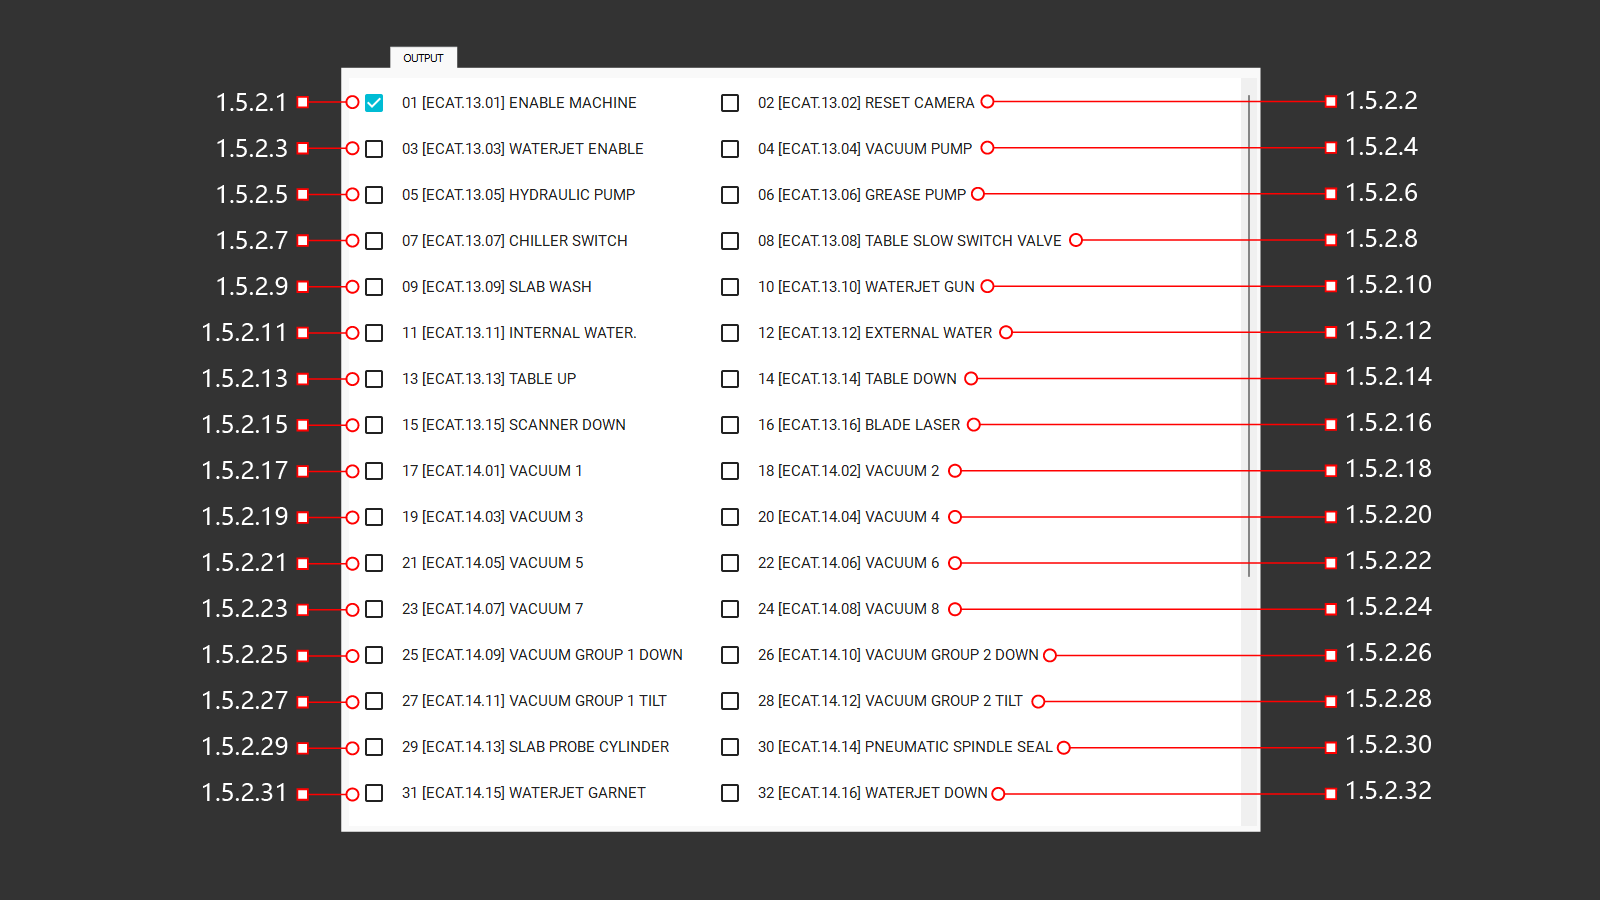Enable the 17 VACUUM 1 checkbox
The image size is (1600, 900).
(374, 471)
